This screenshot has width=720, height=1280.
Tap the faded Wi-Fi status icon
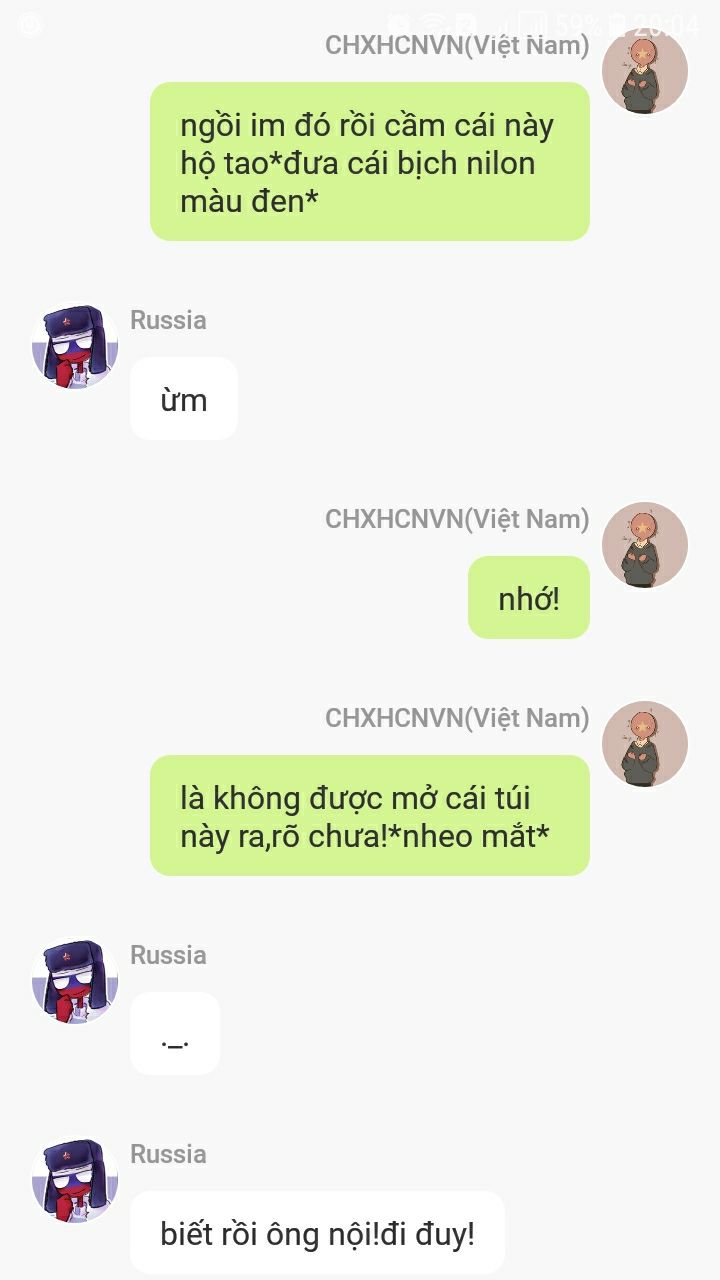point(434,23)
